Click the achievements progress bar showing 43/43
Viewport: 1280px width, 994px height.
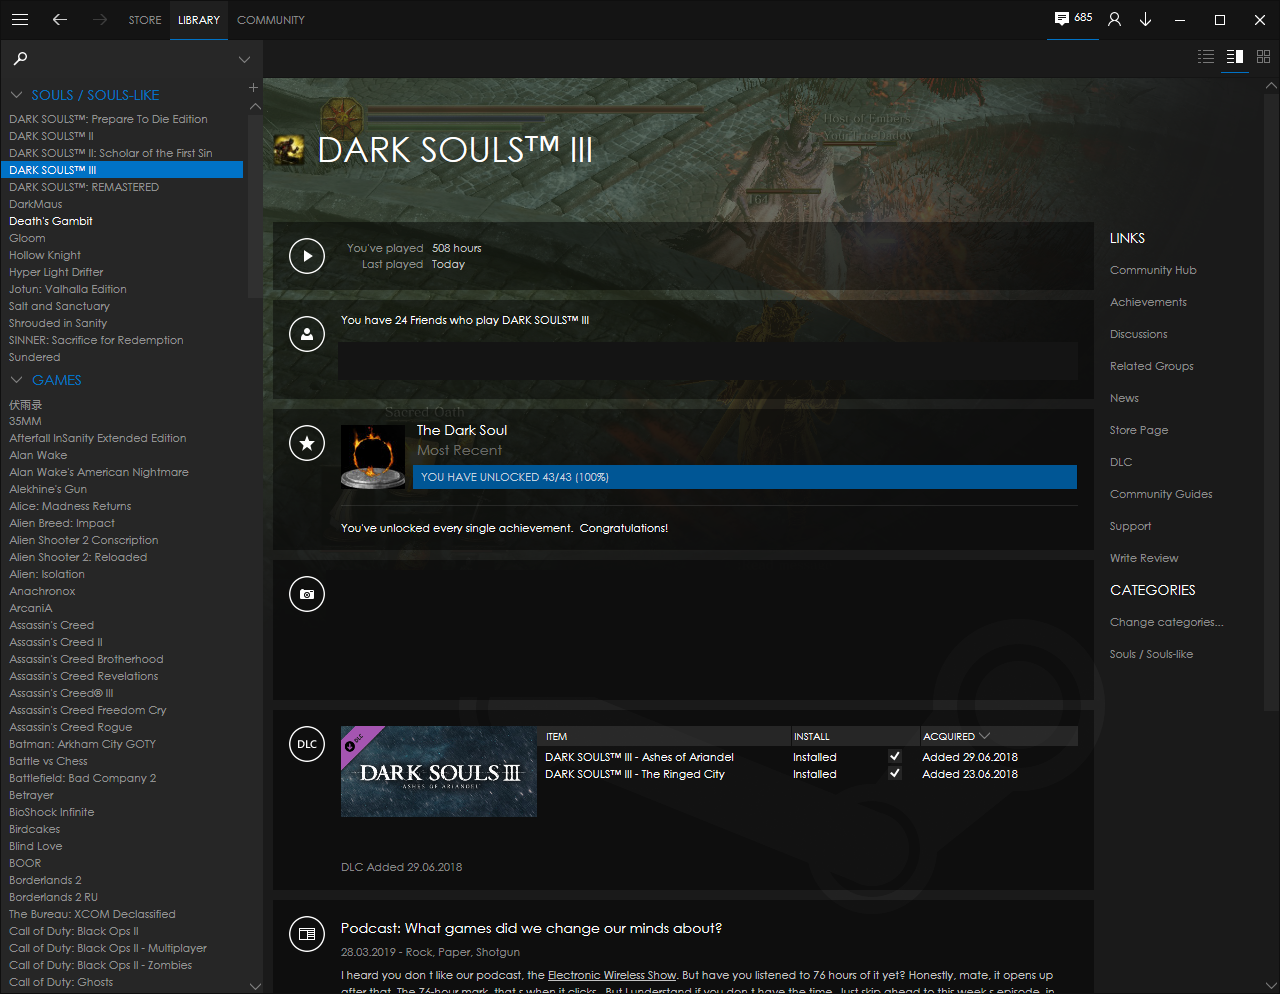click(x=744, y=477)
